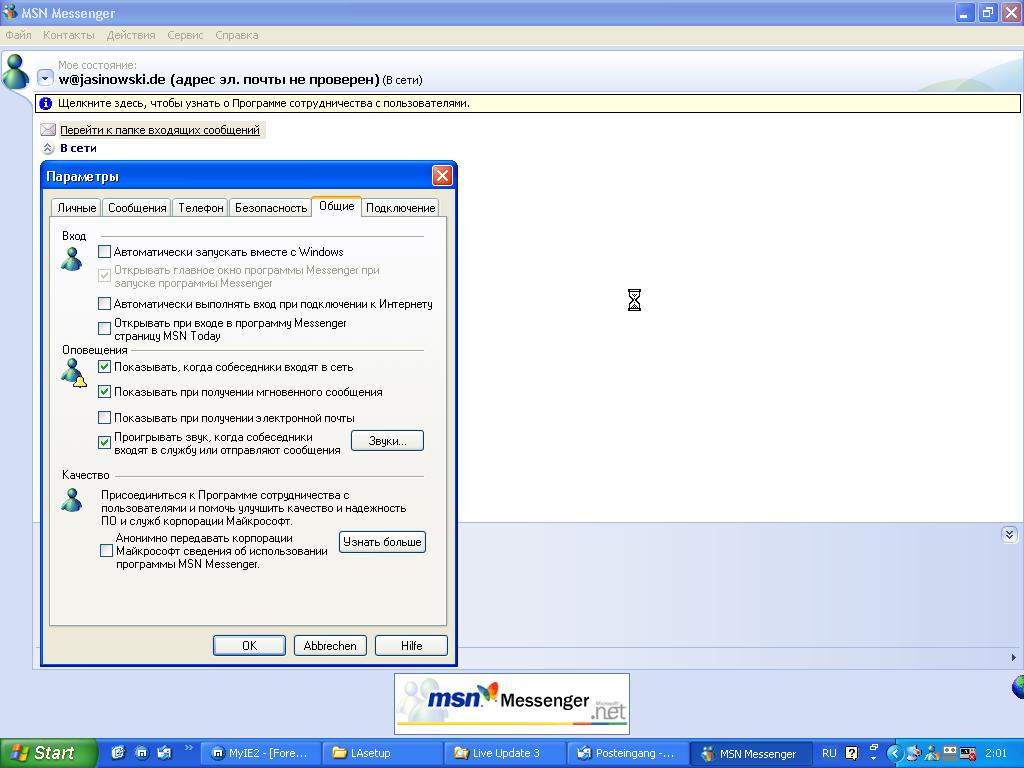
Task: Switch to the Подключение tab
Action: (x=400, y=208)
